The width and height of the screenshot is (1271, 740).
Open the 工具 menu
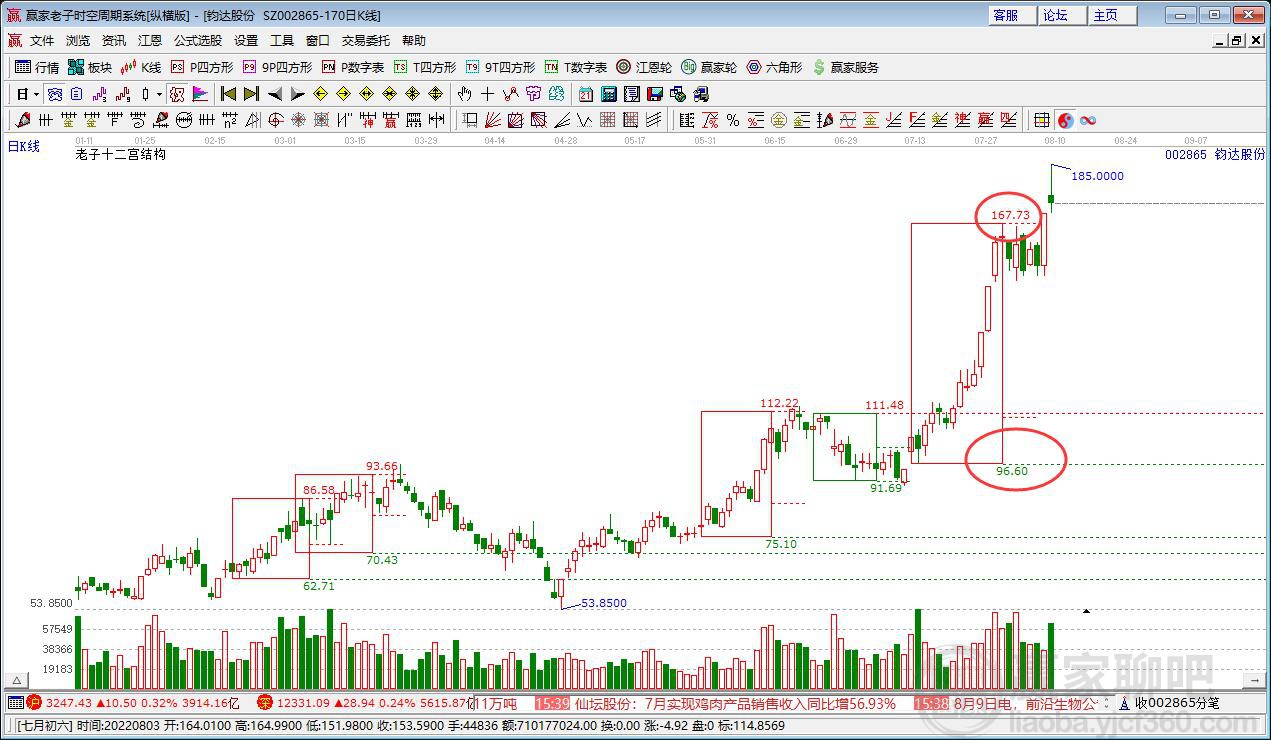tap(282, 40)
